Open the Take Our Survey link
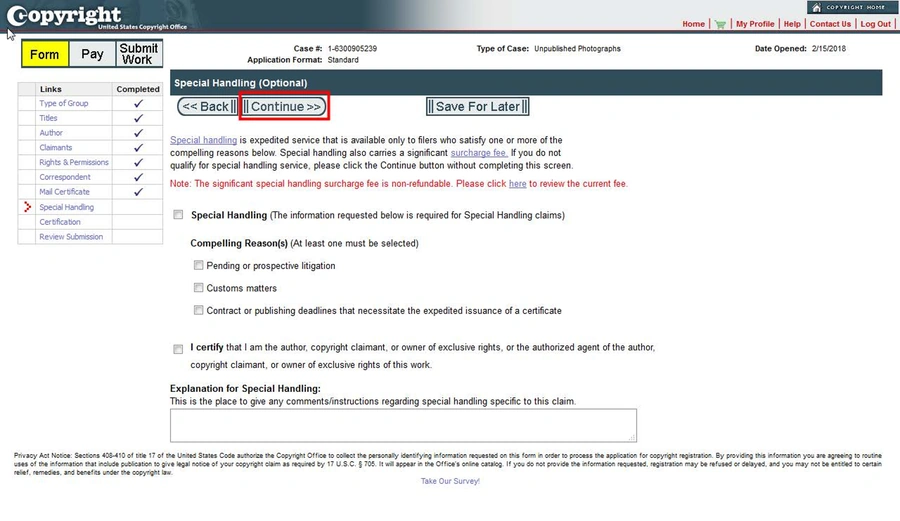This screenshot has height=521, width=900. pos(450,481)
